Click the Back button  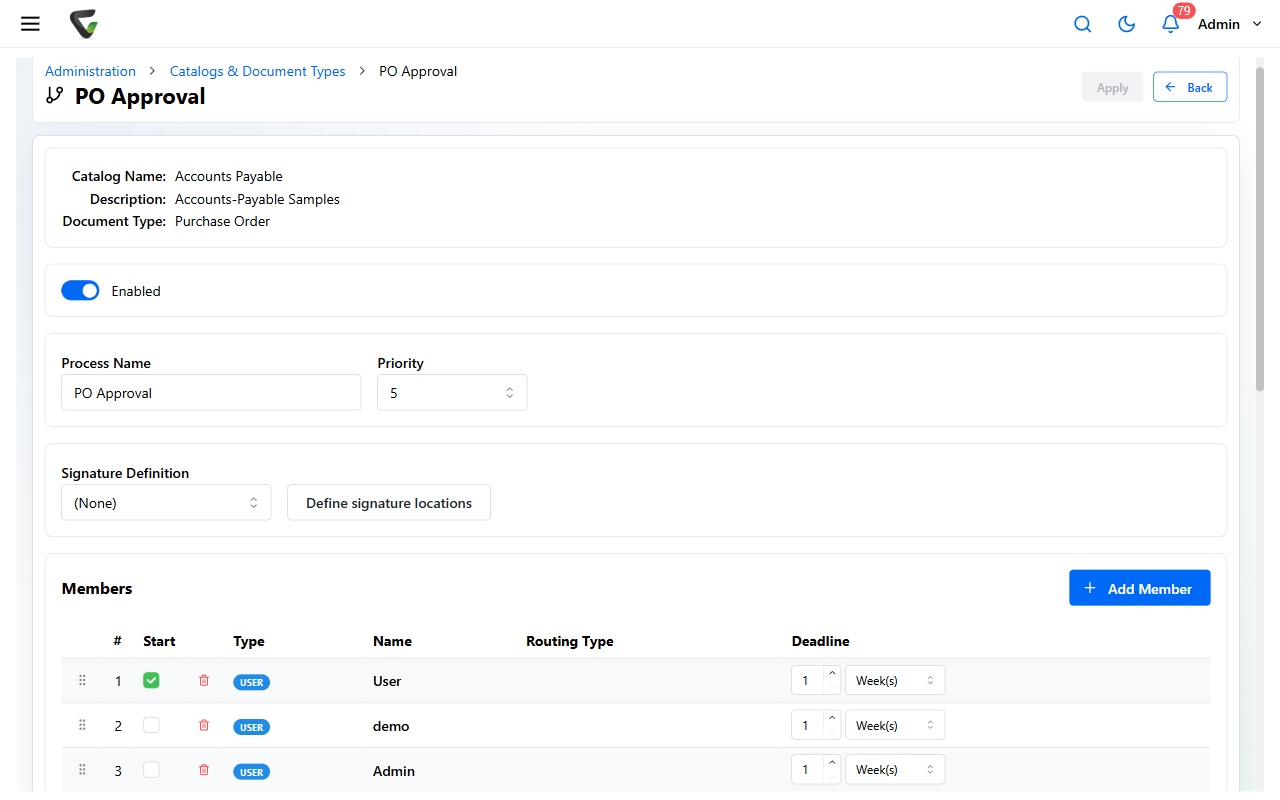(x=1190, y=87)
